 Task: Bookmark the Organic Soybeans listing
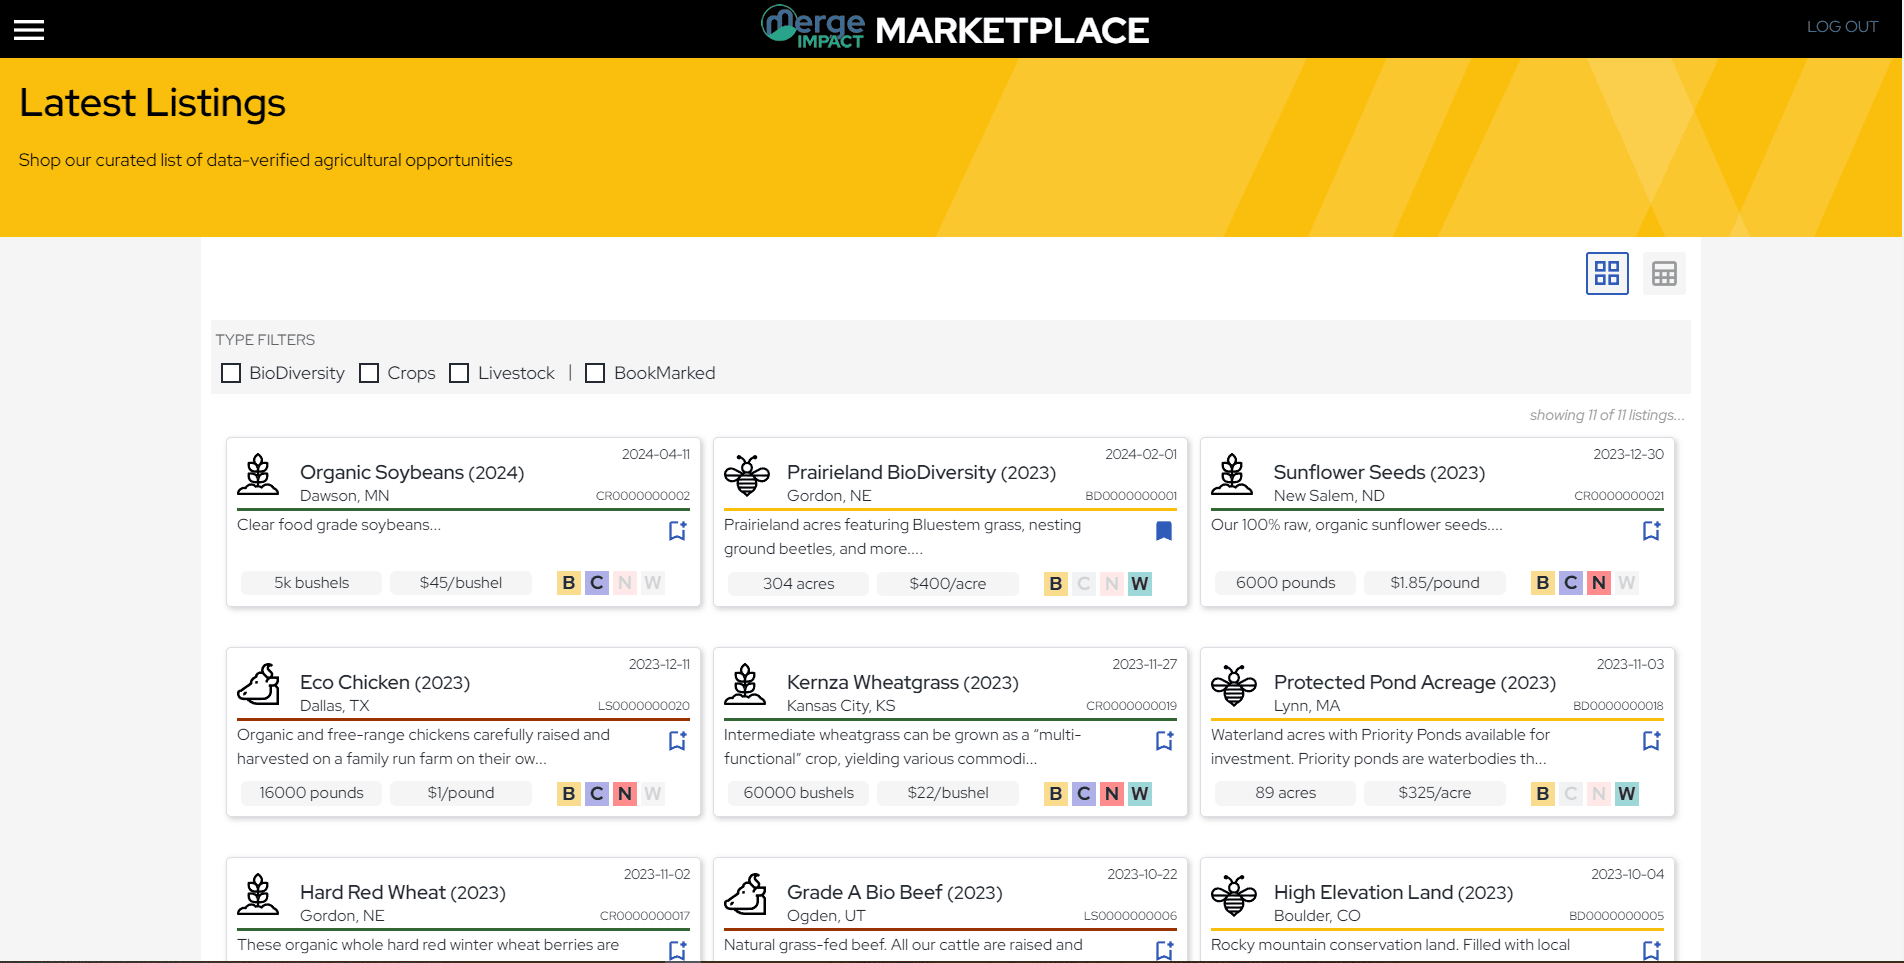(677, 530)
